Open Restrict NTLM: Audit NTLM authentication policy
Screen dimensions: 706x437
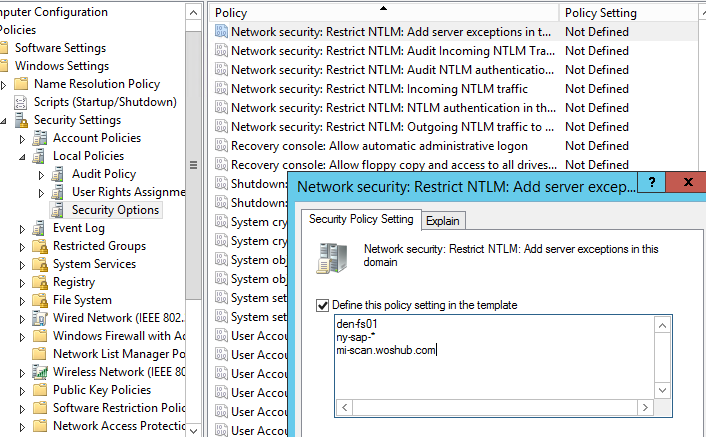(x=393, y=70)
